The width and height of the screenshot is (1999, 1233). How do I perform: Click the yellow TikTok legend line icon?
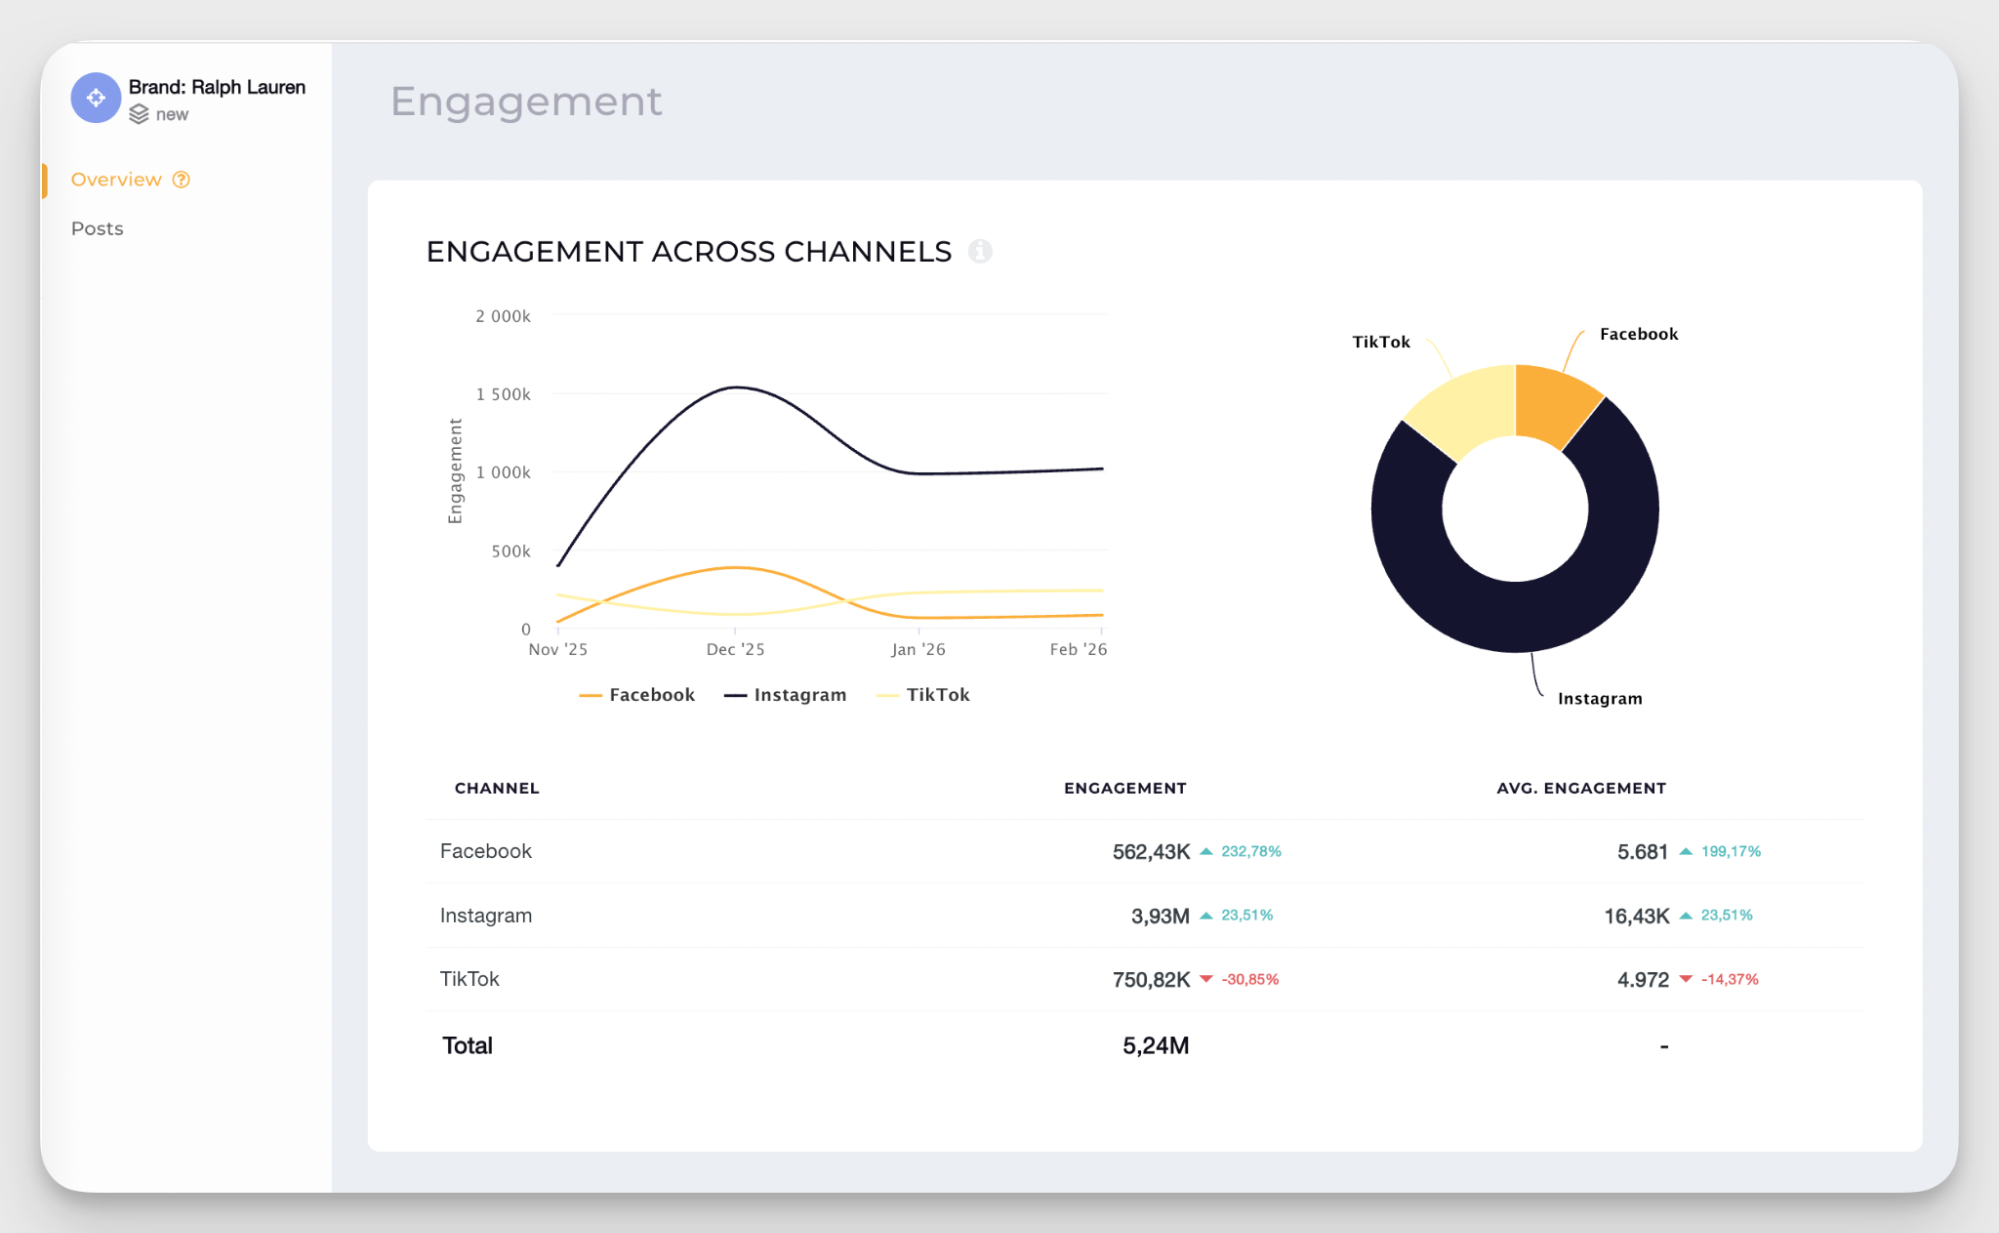click(x=888, y=694)
